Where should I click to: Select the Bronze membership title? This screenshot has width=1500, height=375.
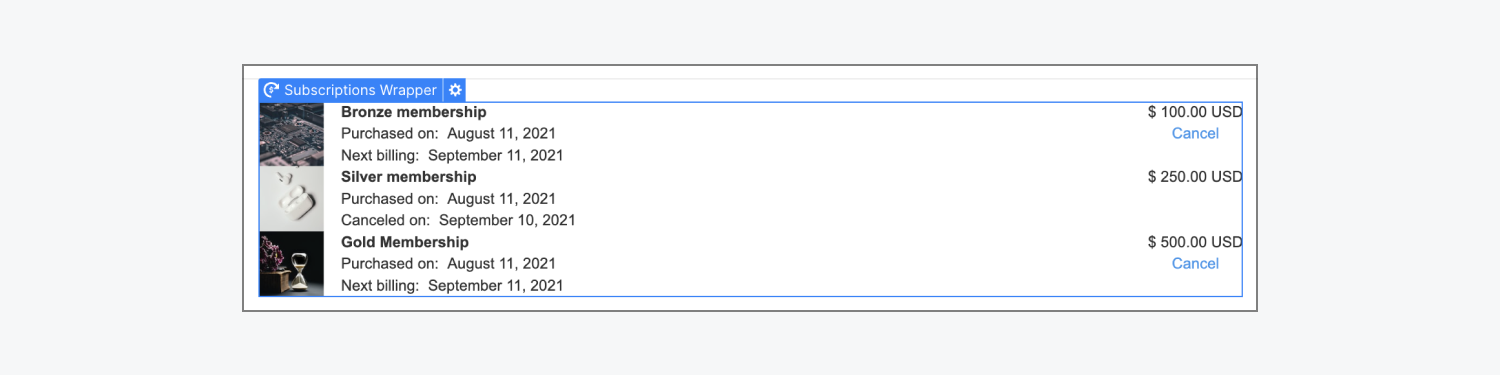click(x=414, y=112)
